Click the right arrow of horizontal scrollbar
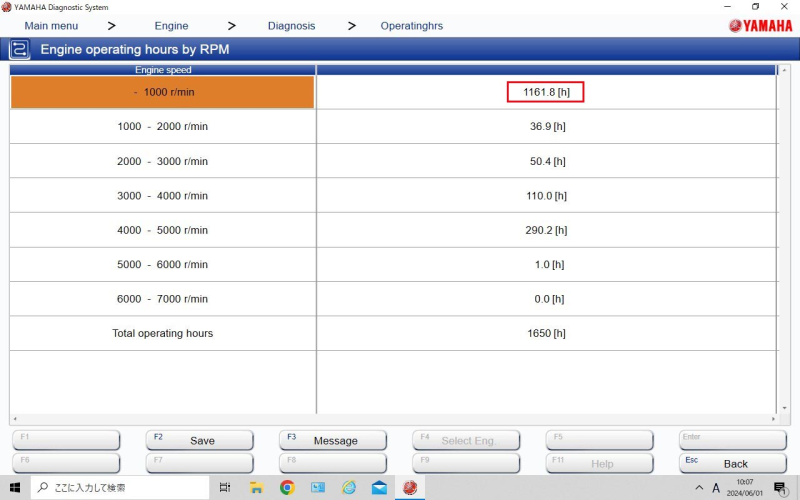Screen dimensions: 800x500 (773, 419)
